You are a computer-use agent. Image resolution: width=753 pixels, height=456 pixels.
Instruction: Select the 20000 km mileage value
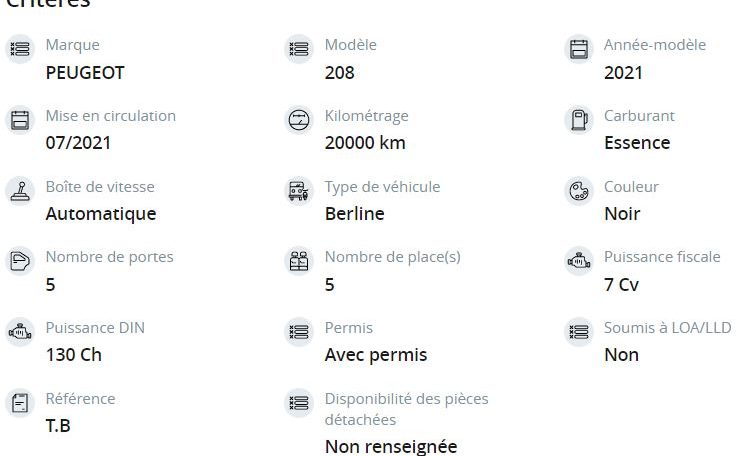365,143
